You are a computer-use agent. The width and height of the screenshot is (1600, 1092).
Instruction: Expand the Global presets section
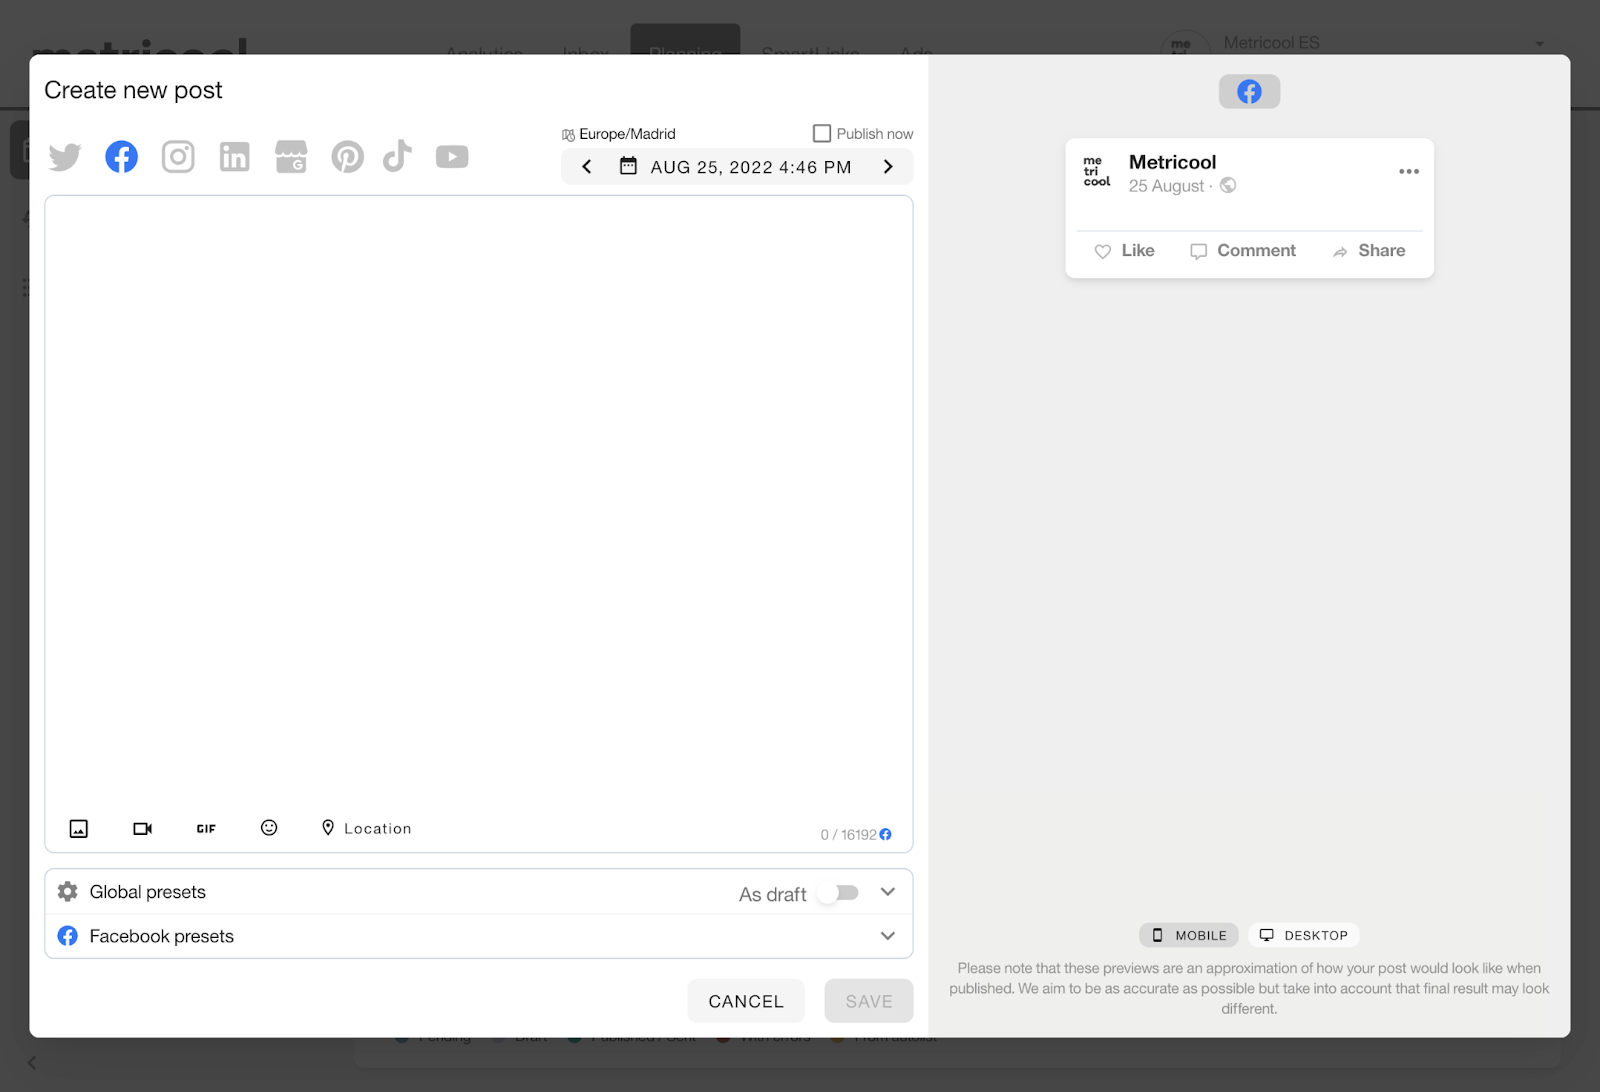point(887,892)
